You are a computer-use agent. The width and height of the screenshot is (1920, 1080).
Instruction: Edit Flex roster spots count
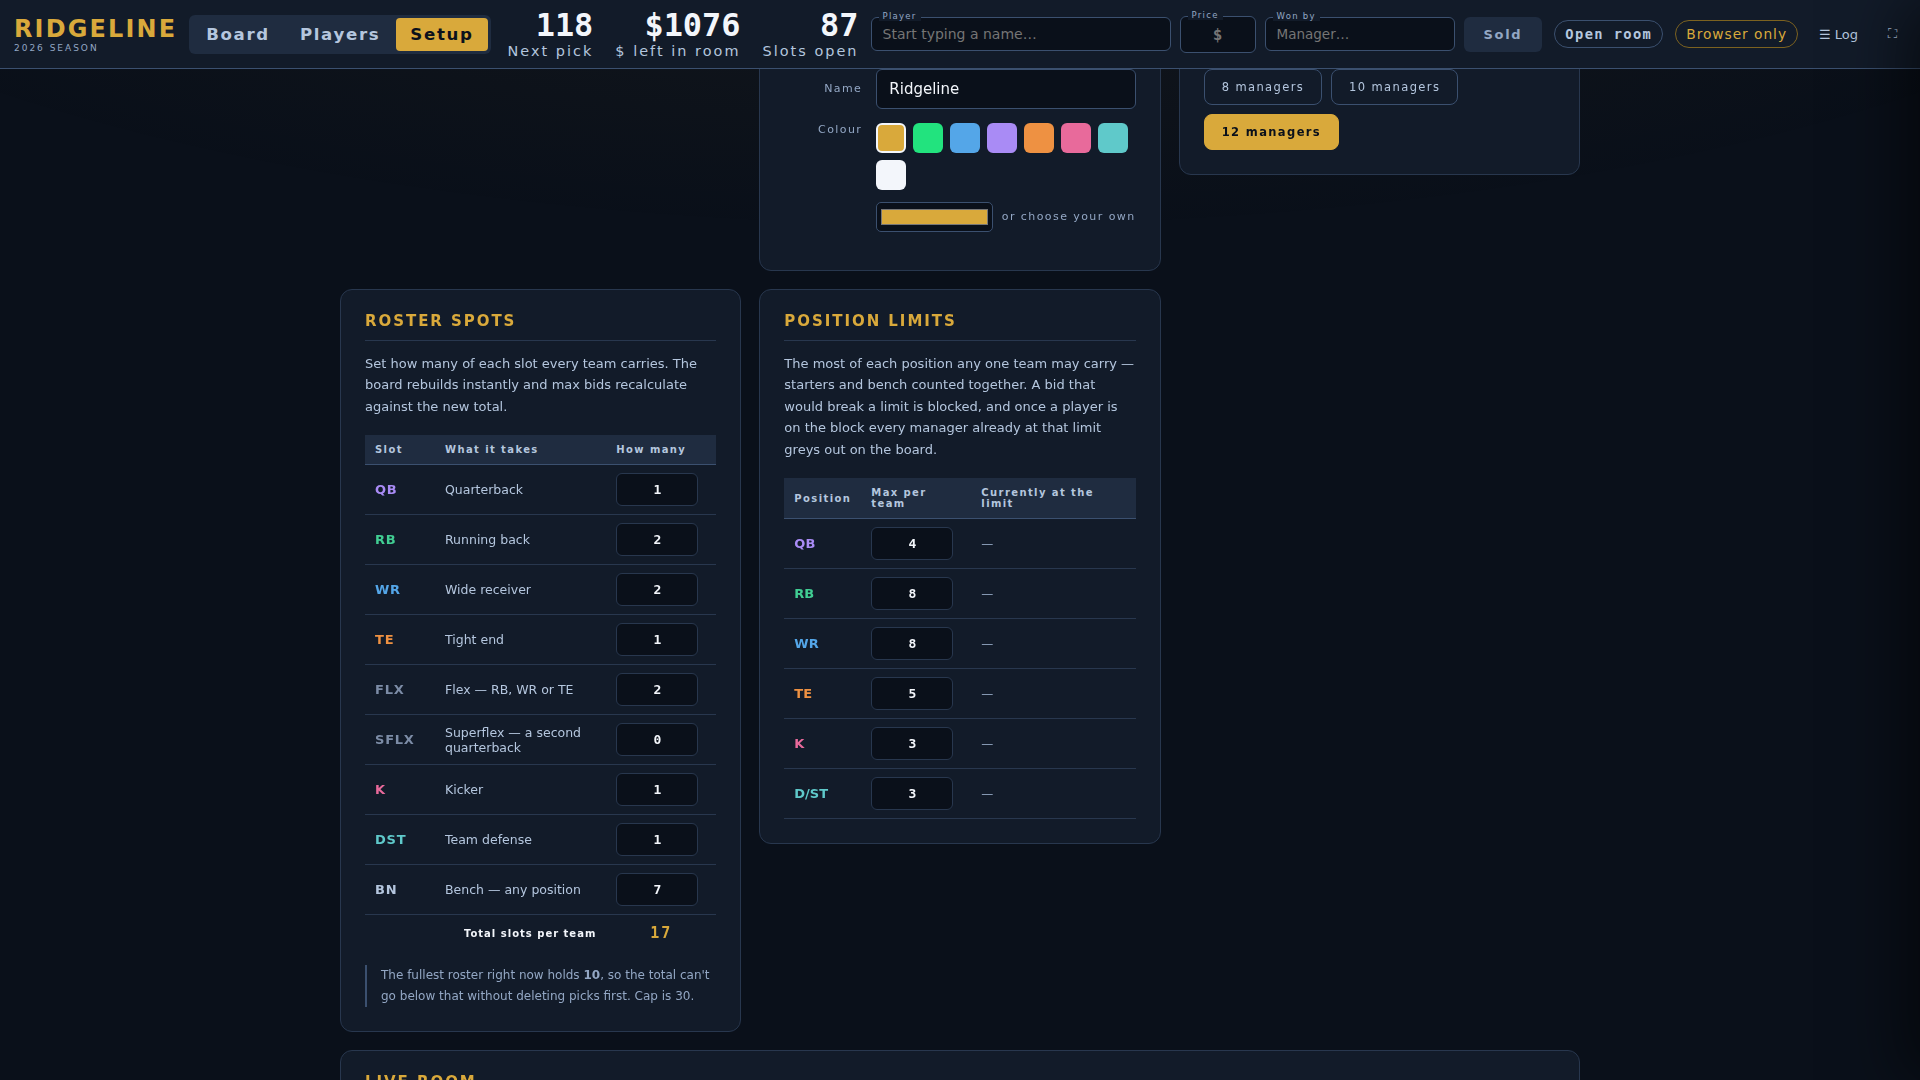(657, 690)
